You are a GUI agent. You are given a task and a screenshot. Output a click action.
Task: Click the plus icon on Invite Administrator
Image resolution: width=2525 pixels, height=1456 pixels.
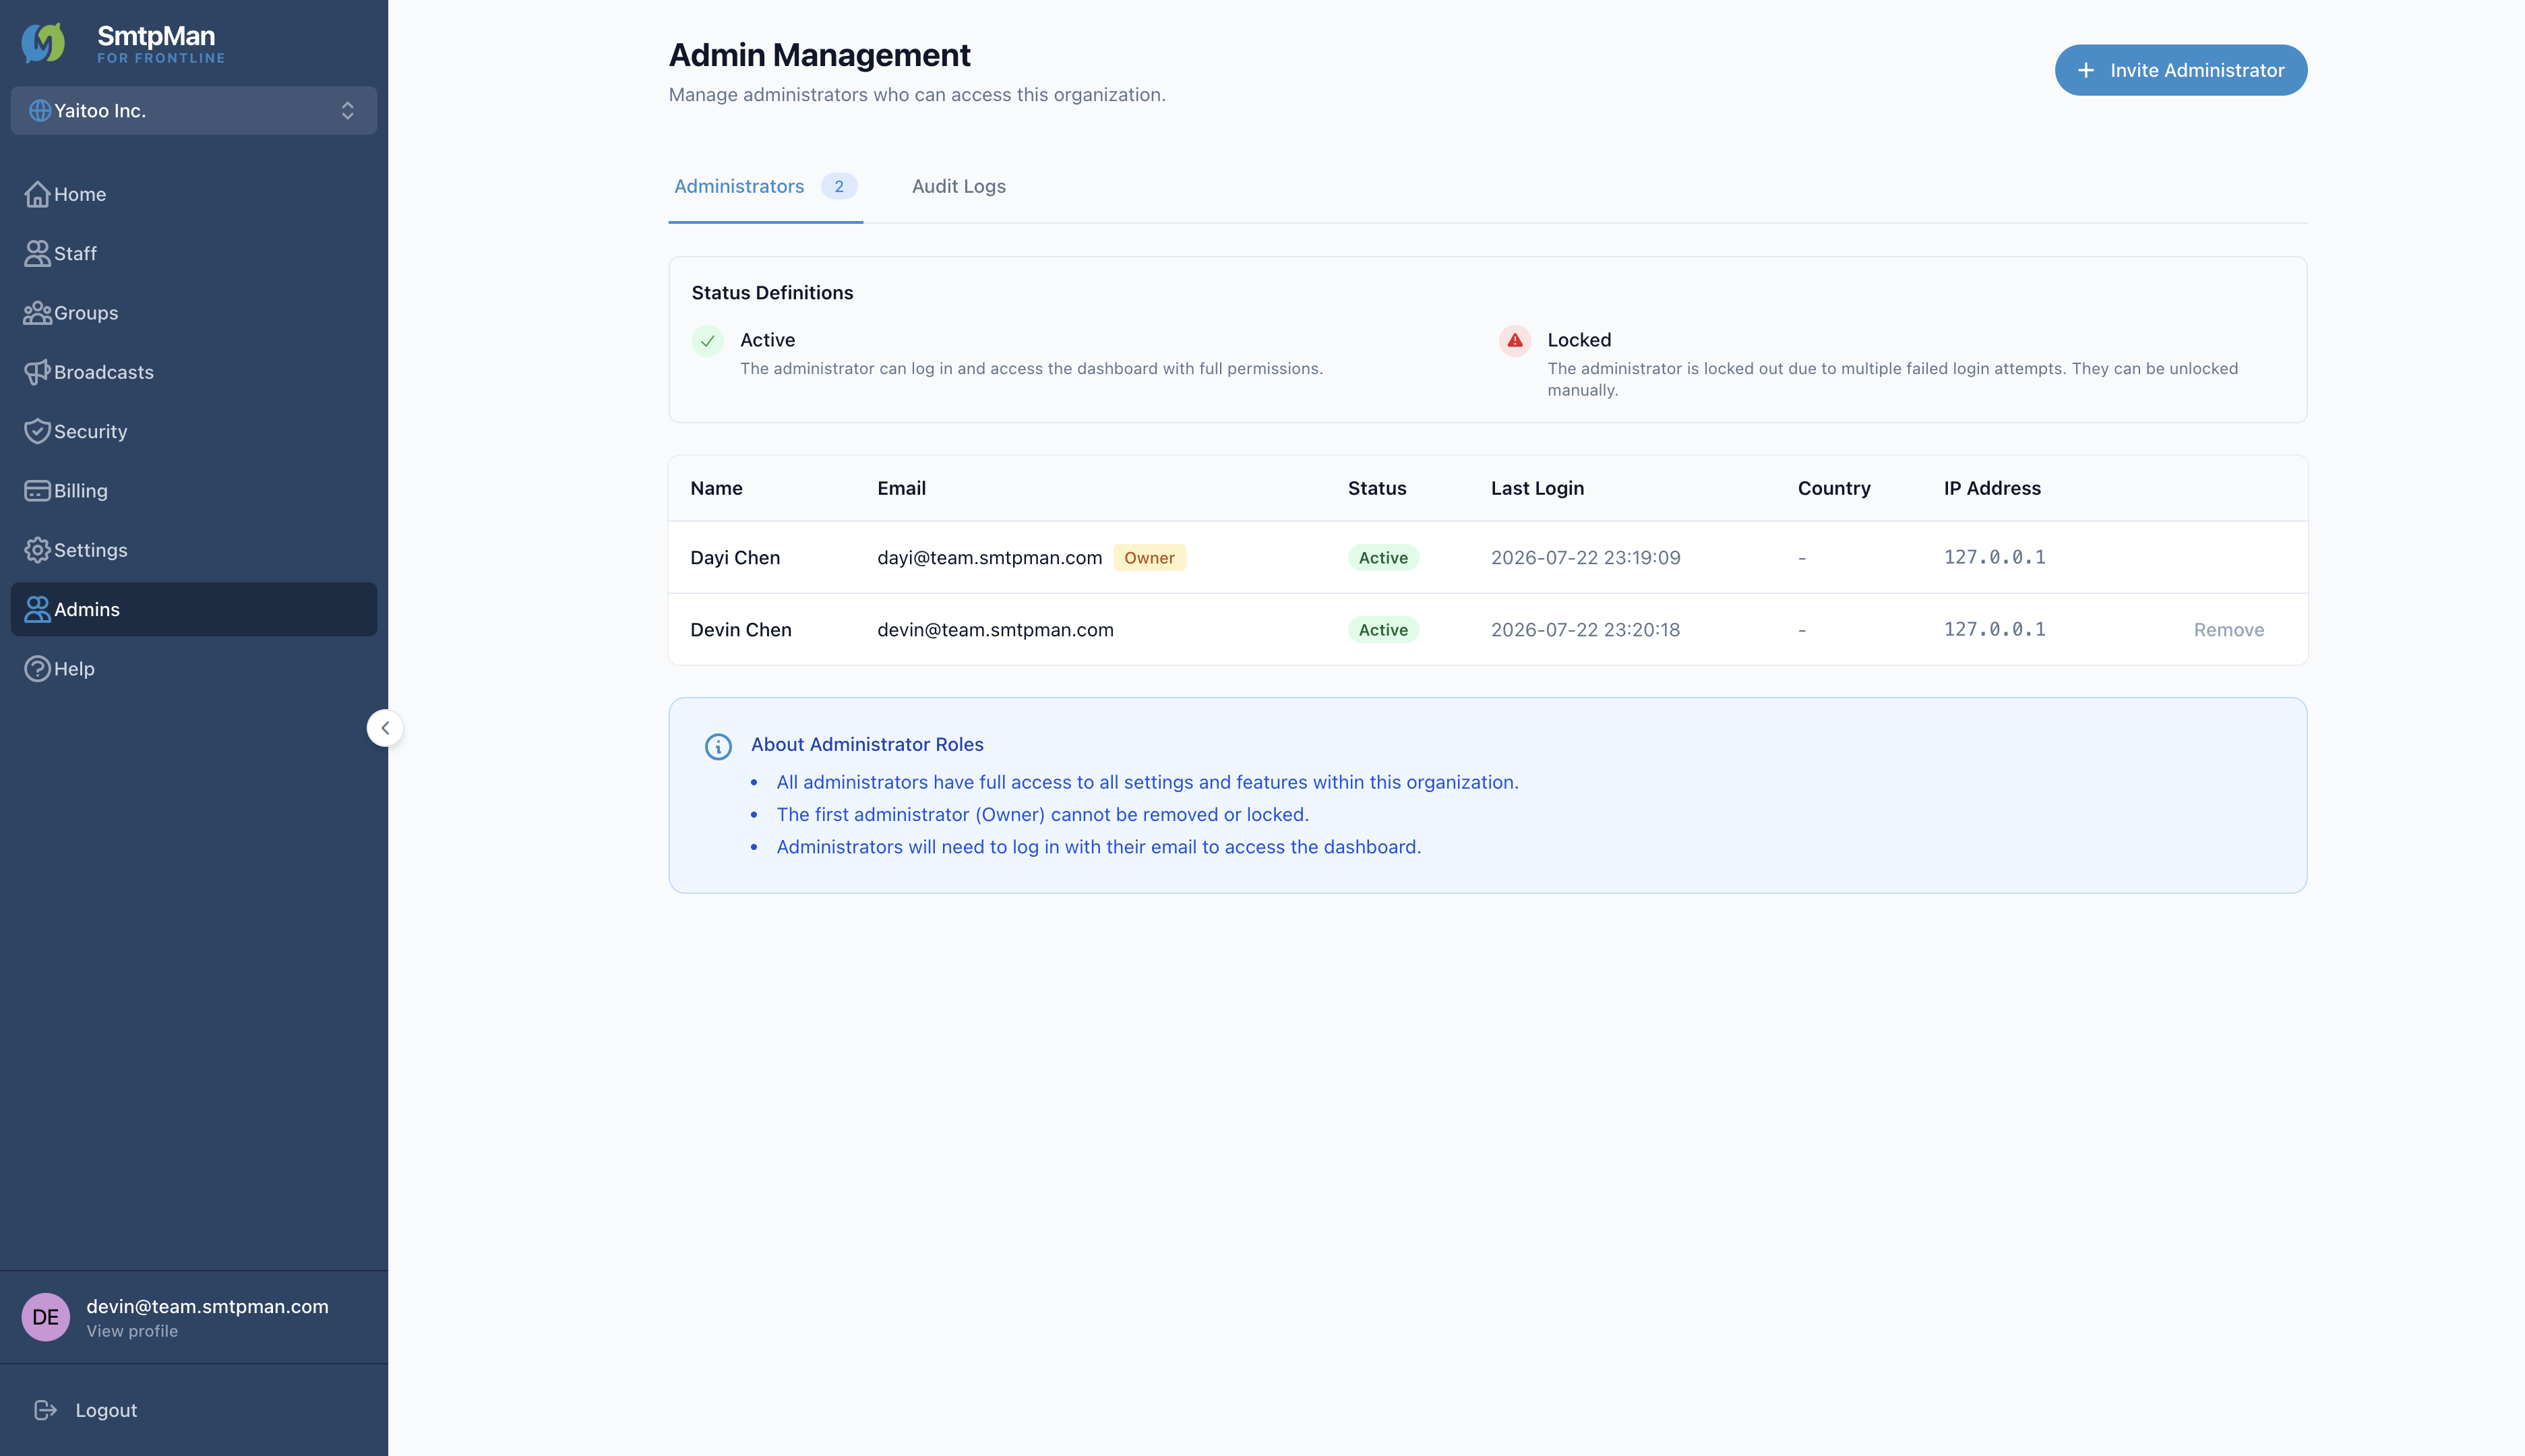tap(2086, 70)
